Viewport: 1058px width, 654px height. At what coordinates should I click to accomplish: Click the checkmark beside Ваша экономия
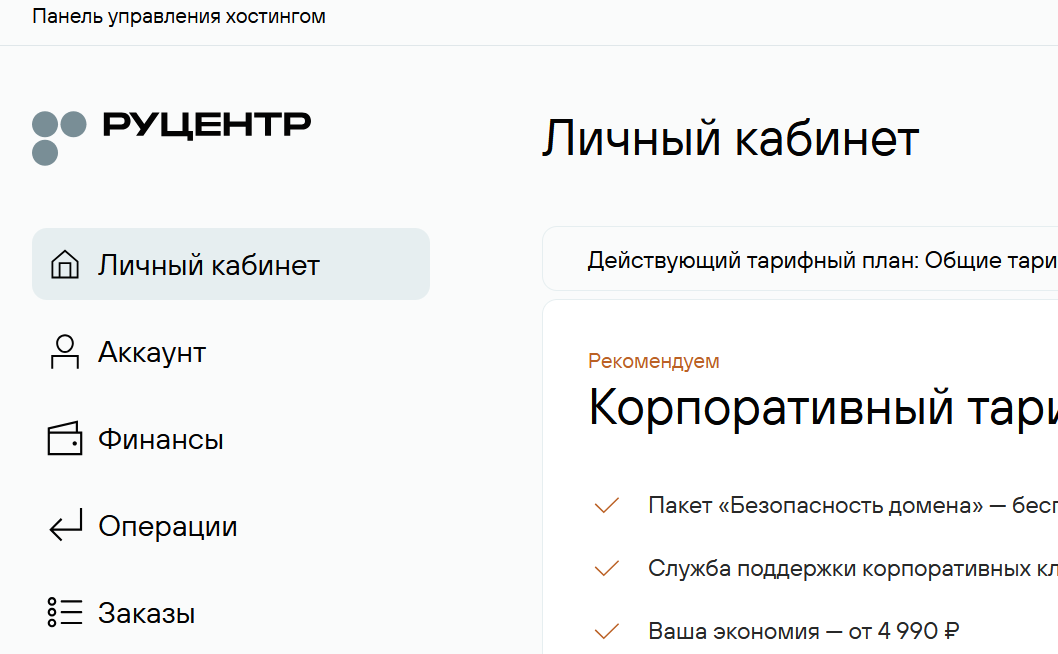[607, 632]
